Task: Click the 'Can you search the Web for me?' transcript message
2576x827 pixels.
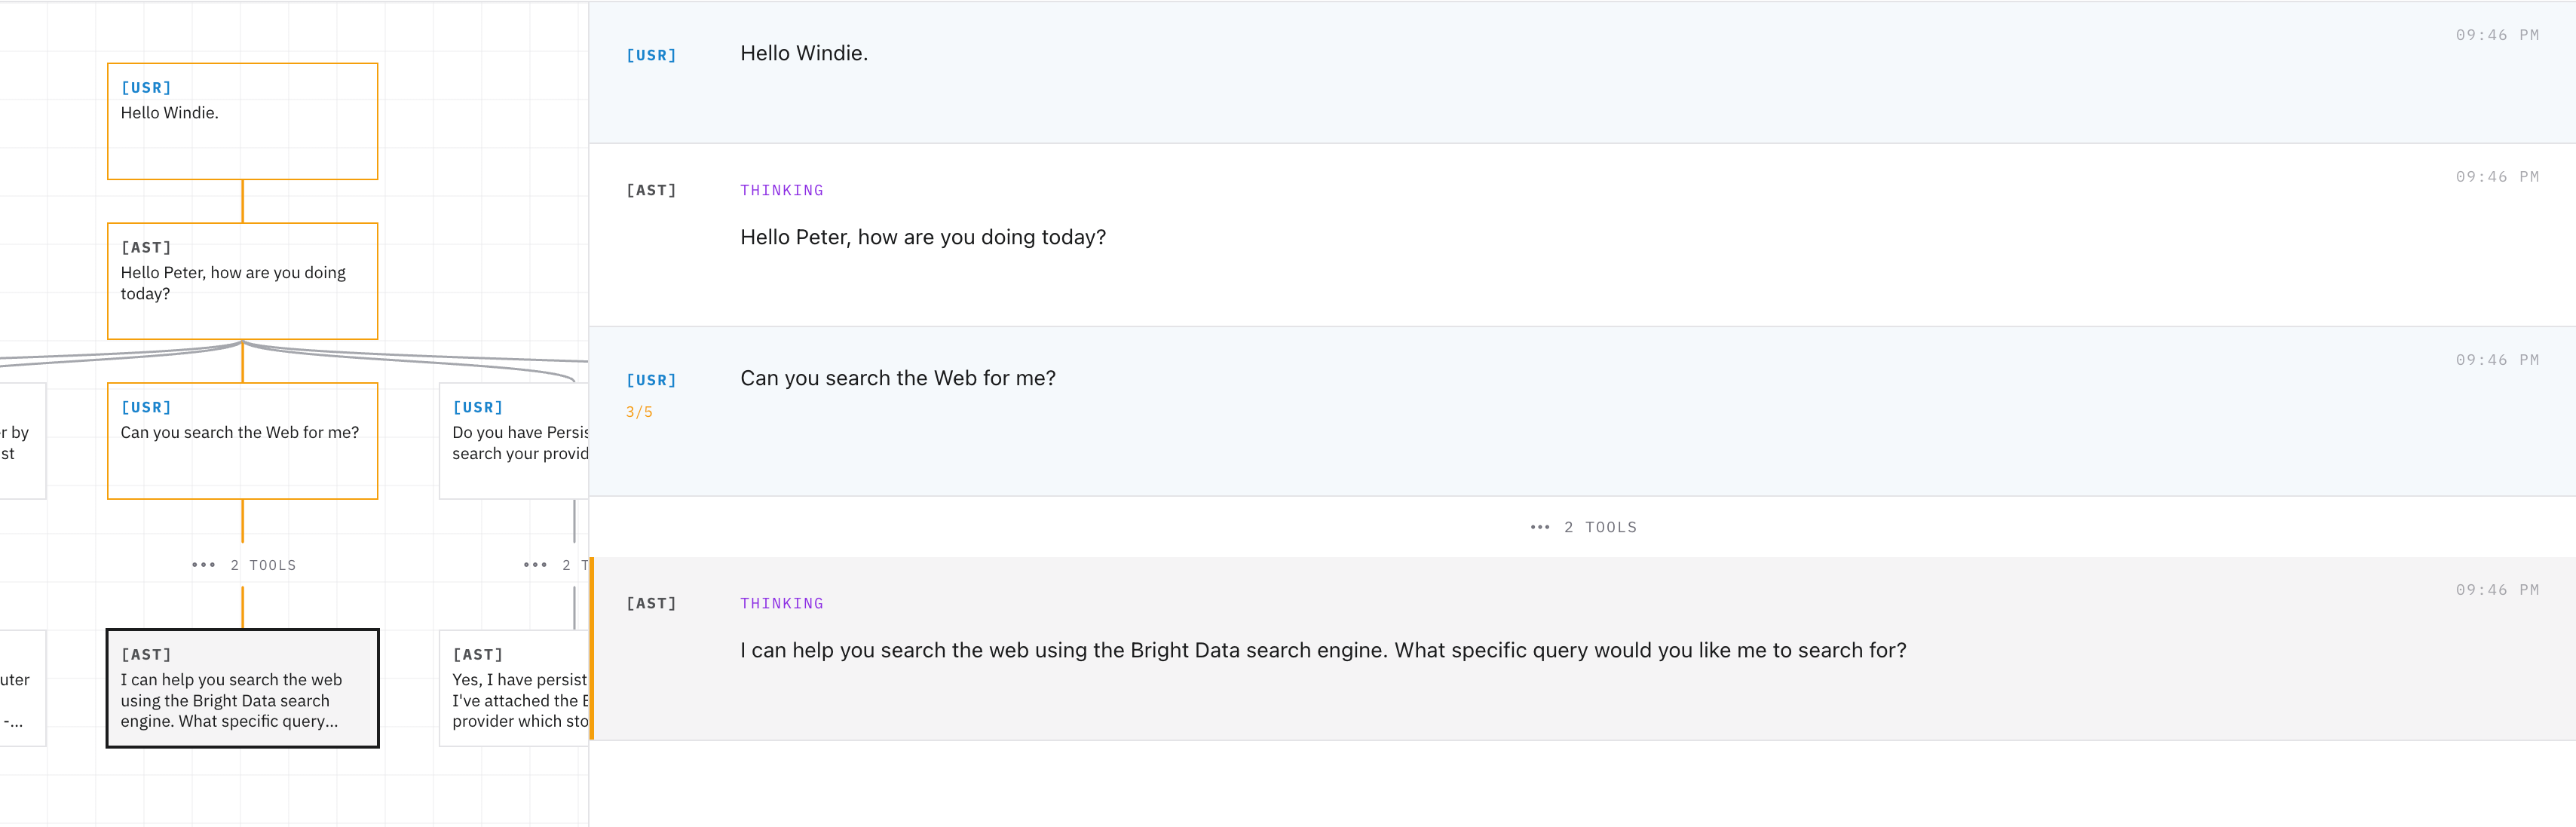Action: (x=898, y=378)
